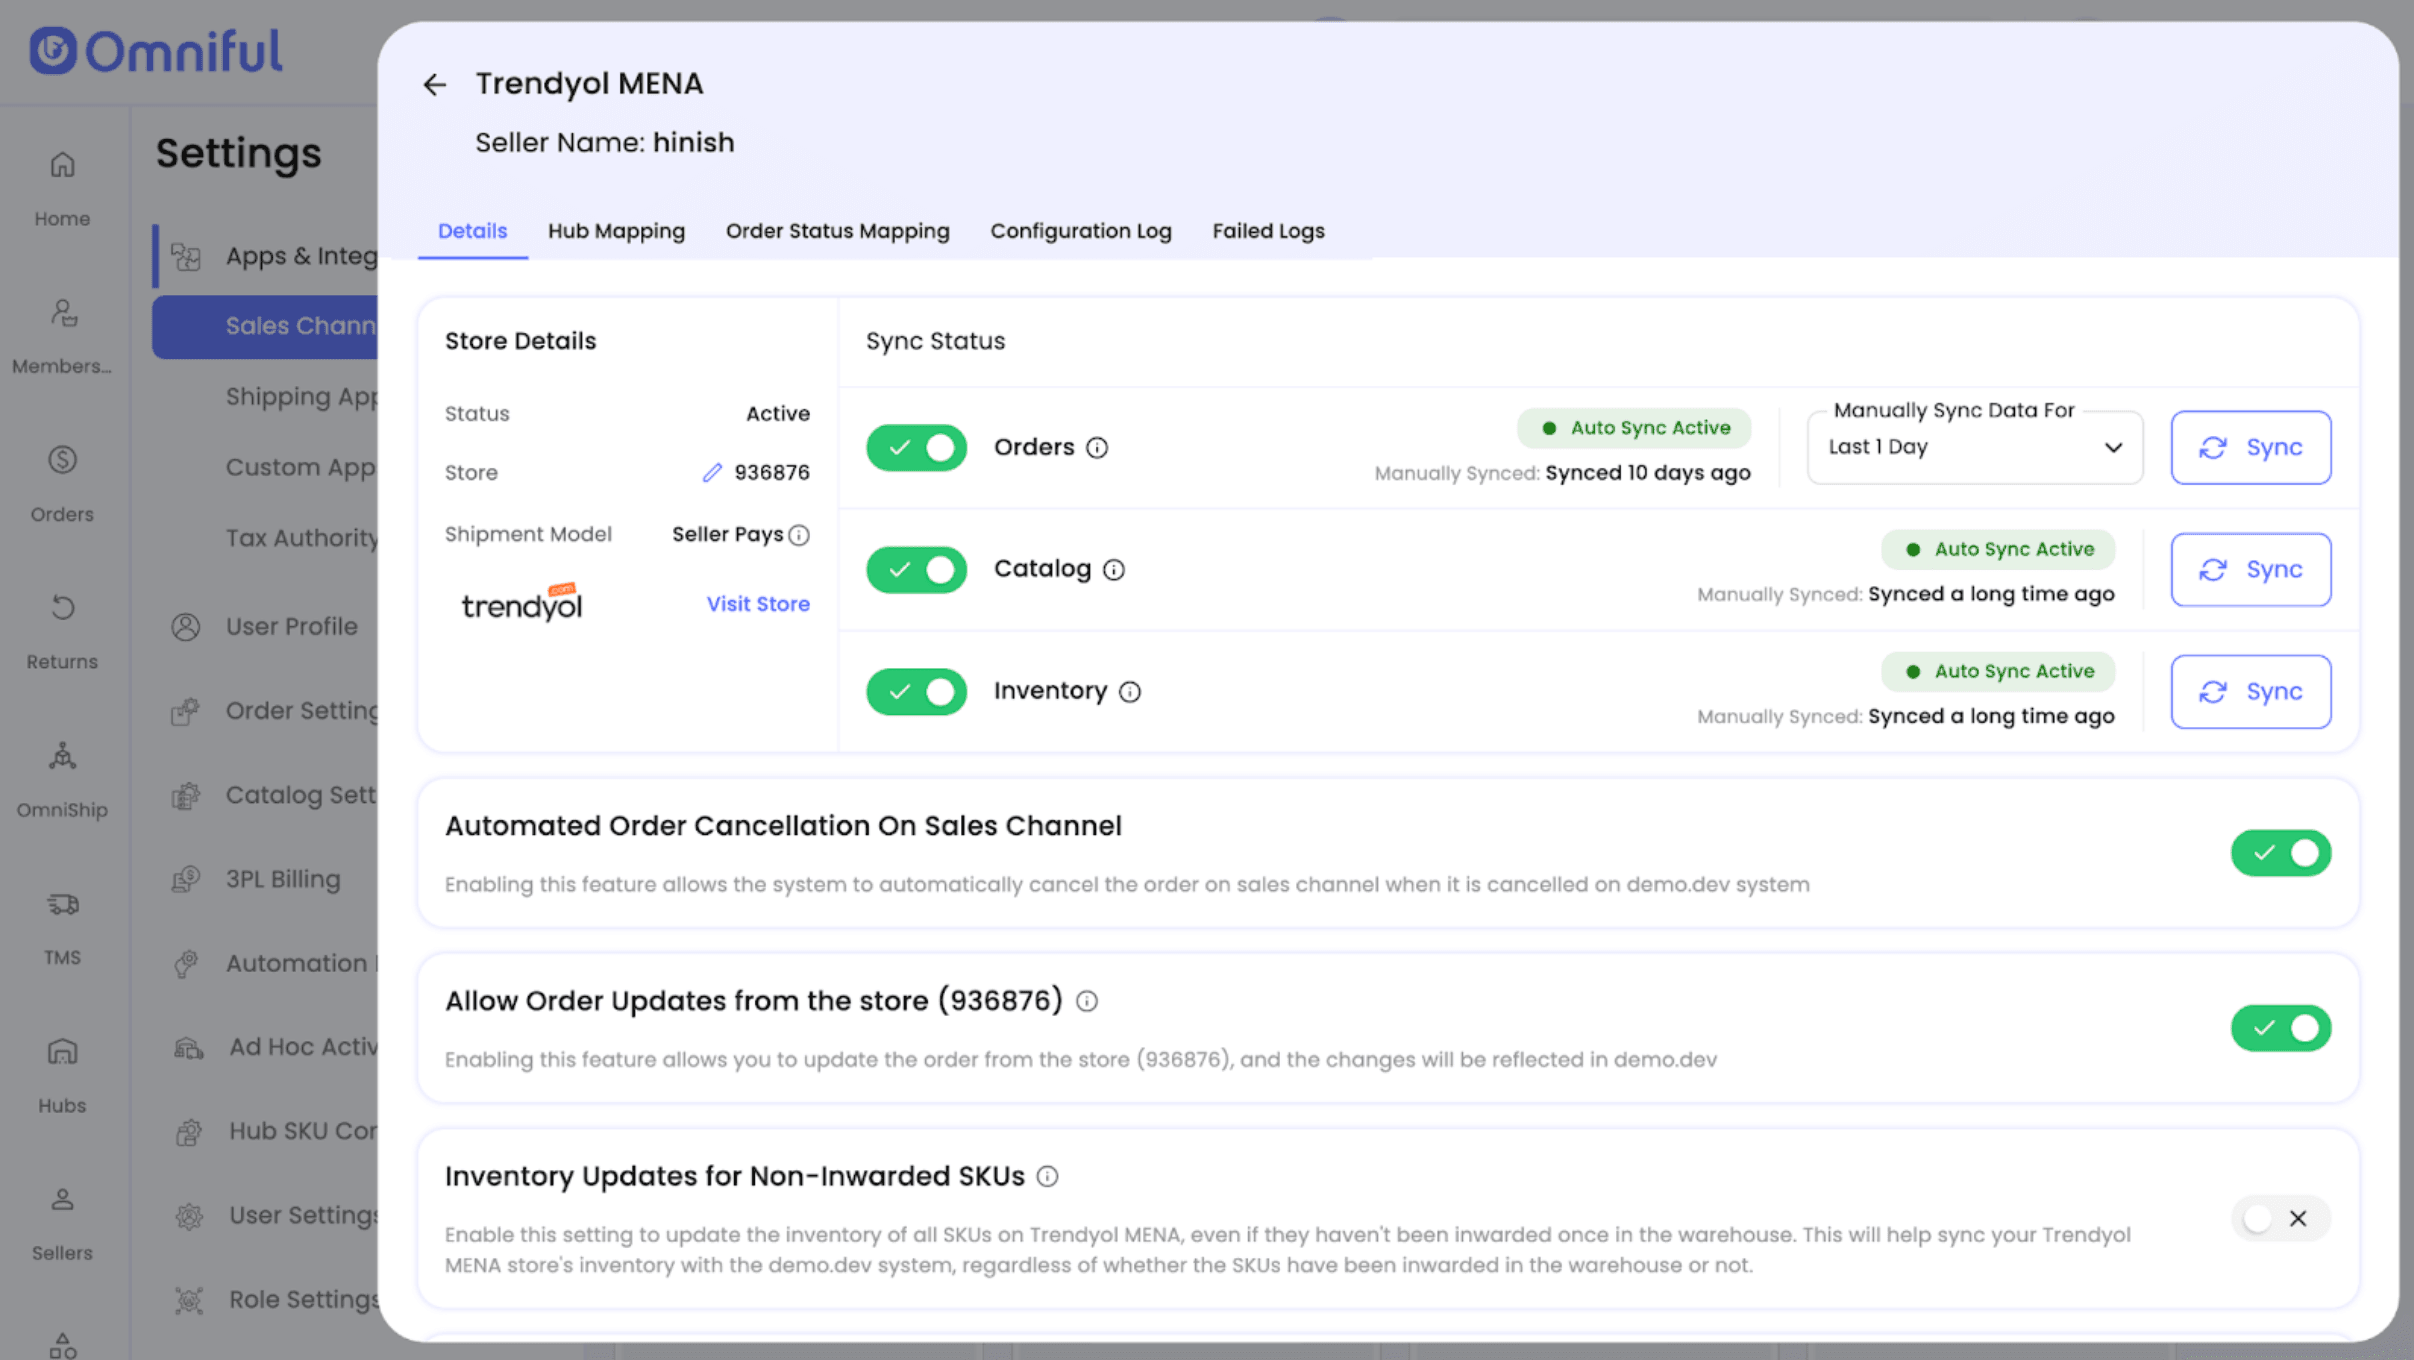
Task: Click the Seller Pays info icon
Action: click(x=799, y=535)
